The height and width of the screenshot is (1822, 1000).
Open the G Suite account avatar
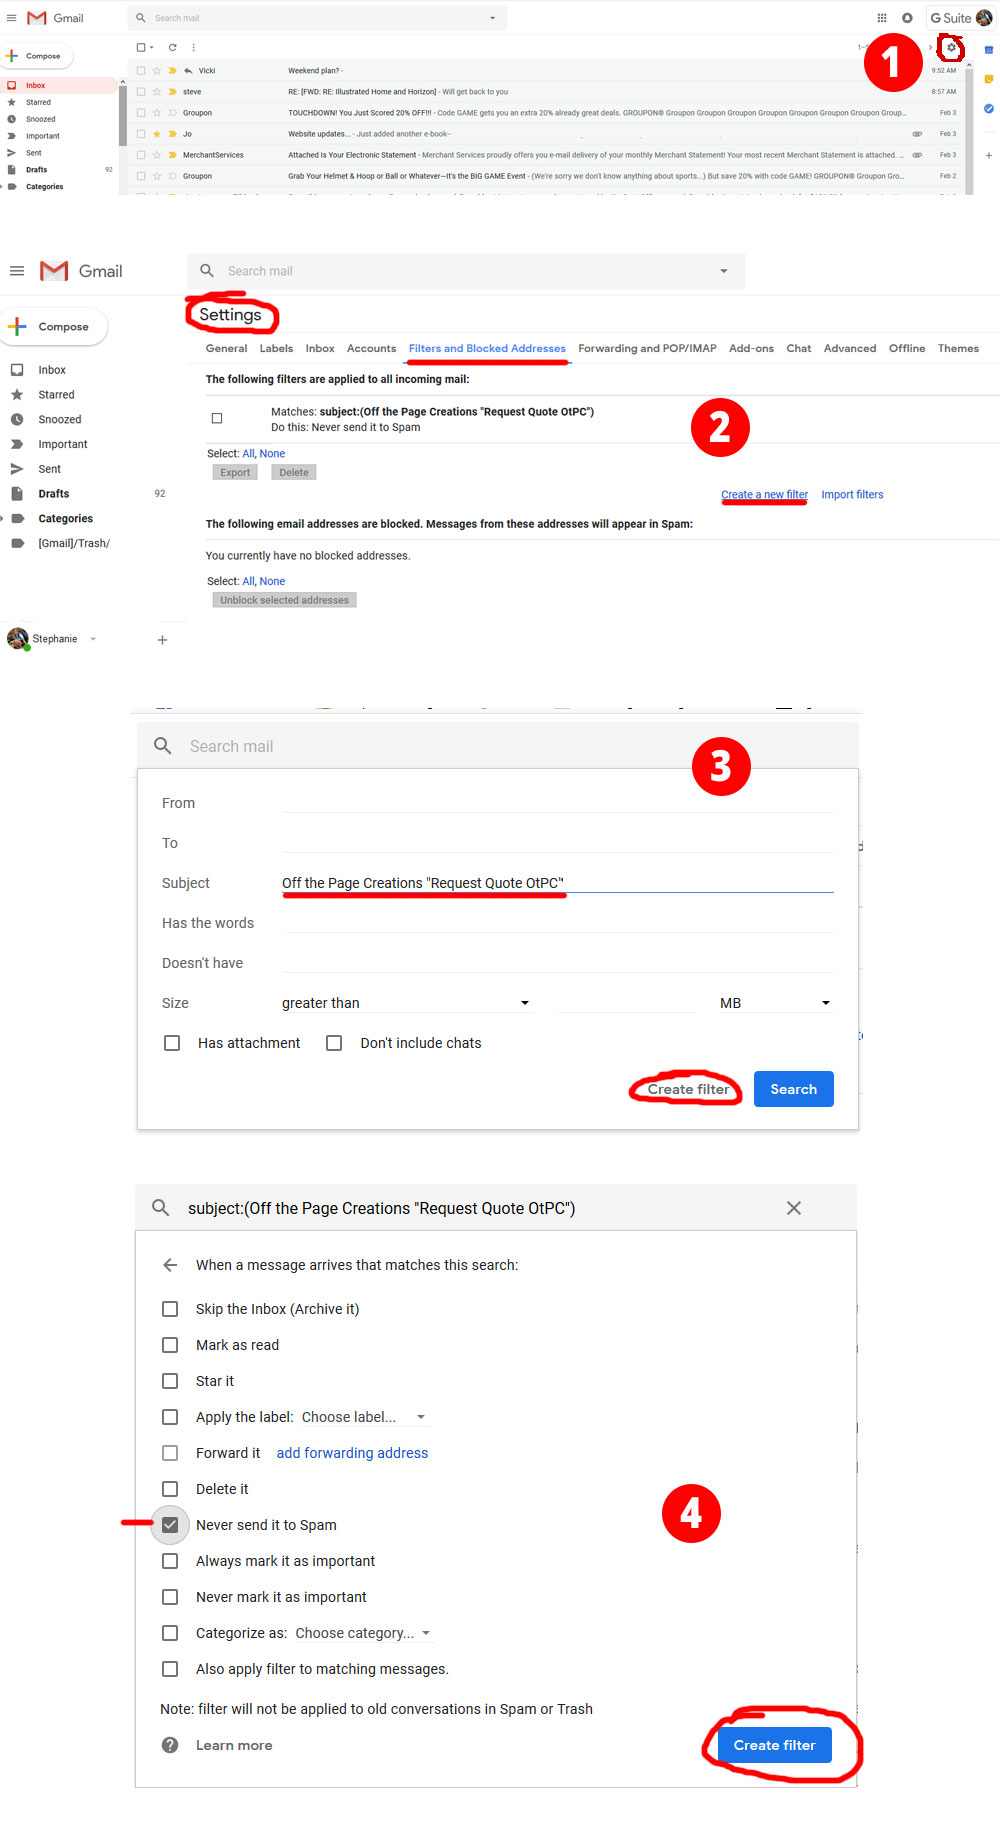pyautogui.click(x=984, y=18)
